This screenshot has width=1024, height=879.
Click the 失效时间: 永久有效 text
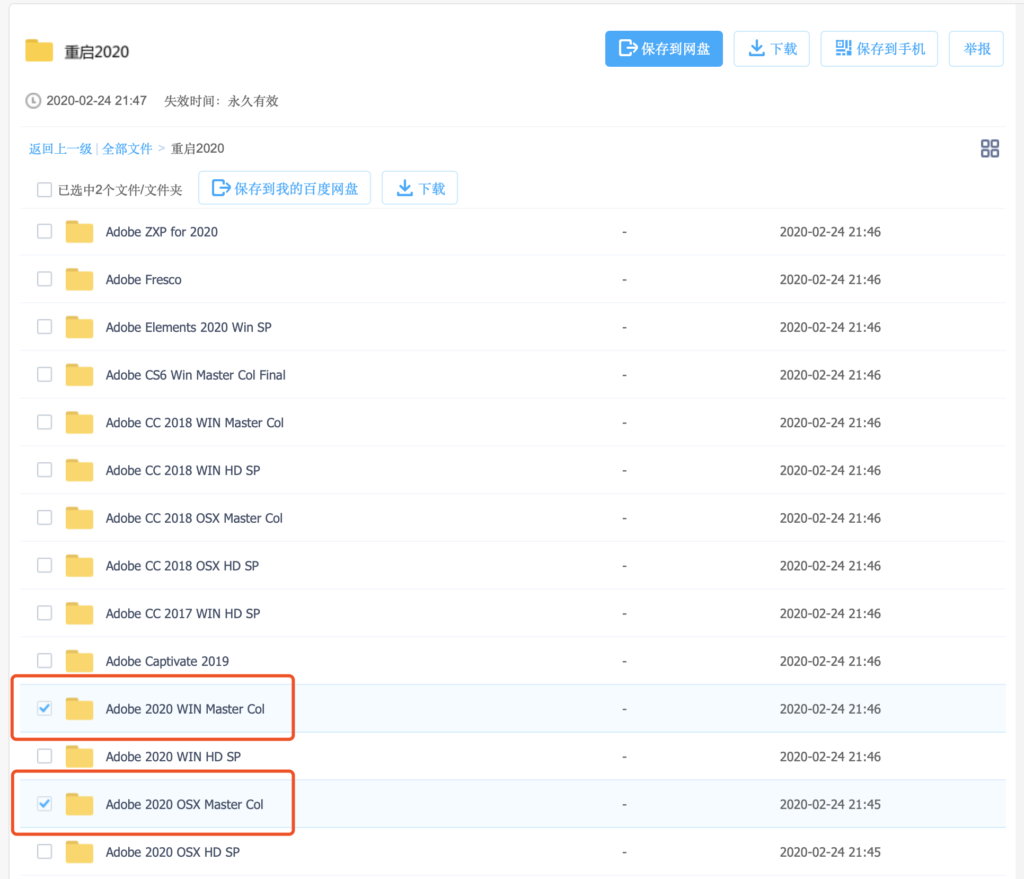point(221,101)
